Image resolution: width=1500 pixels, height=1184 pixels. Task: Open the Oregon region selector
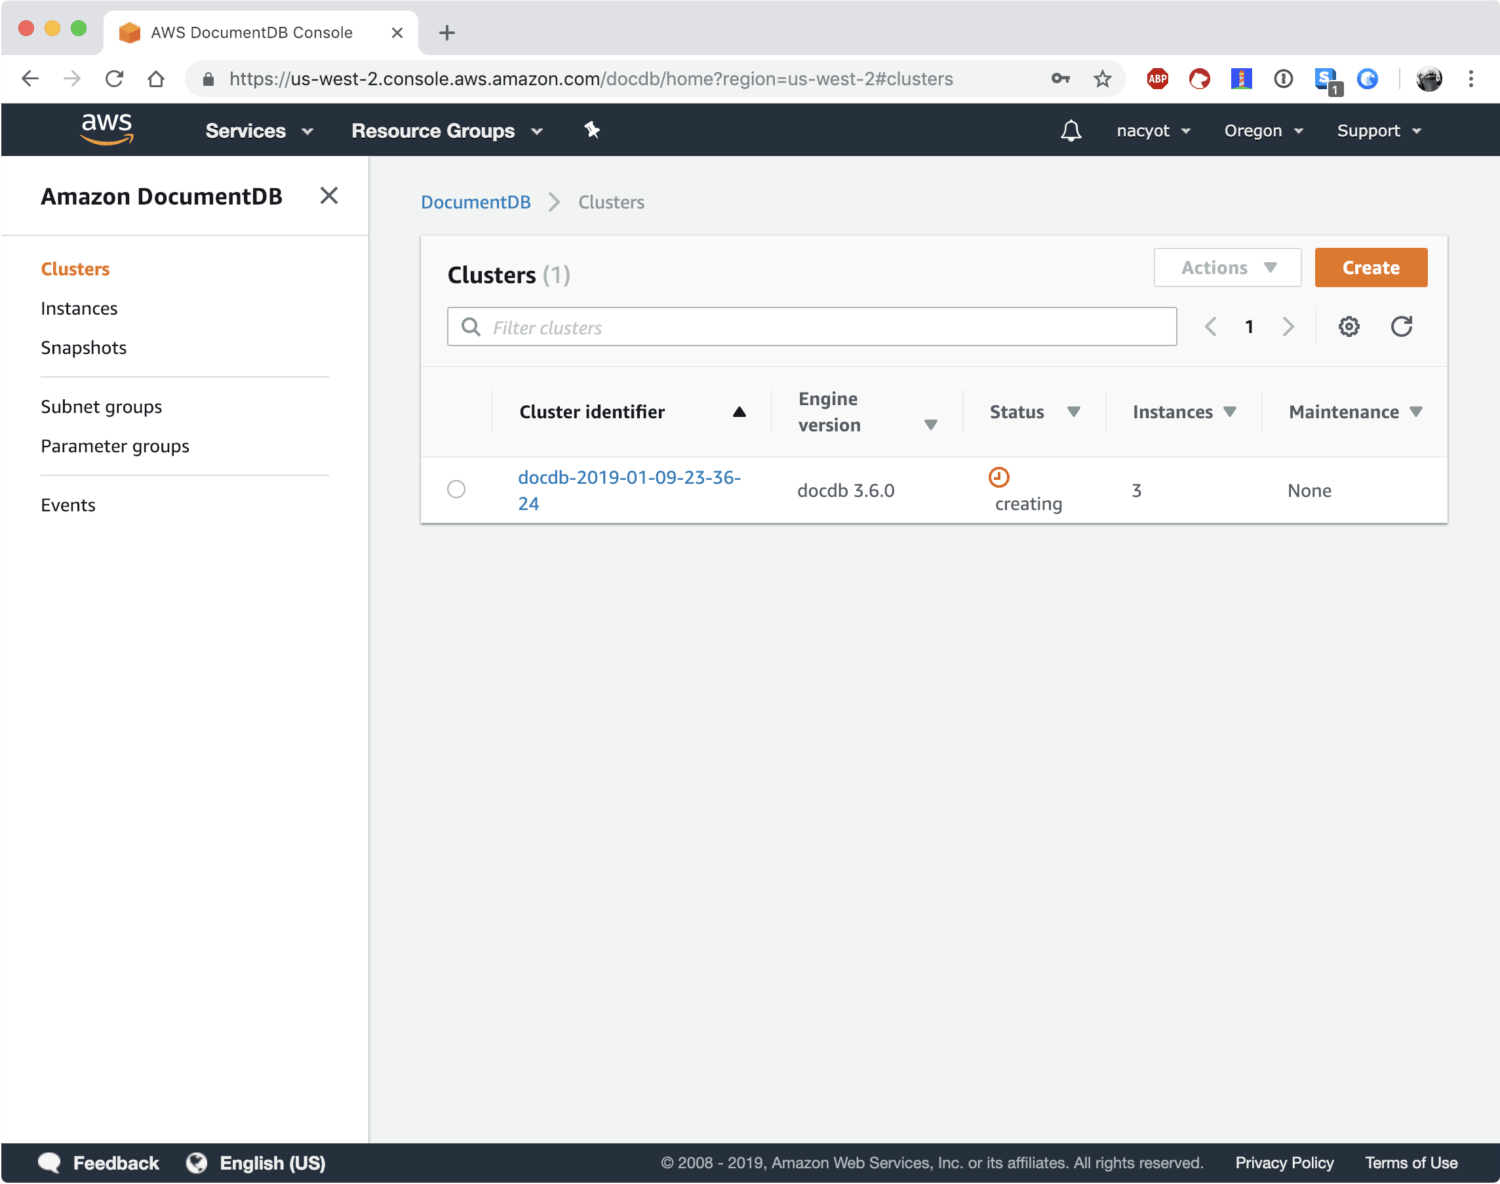pos(1264,131)
